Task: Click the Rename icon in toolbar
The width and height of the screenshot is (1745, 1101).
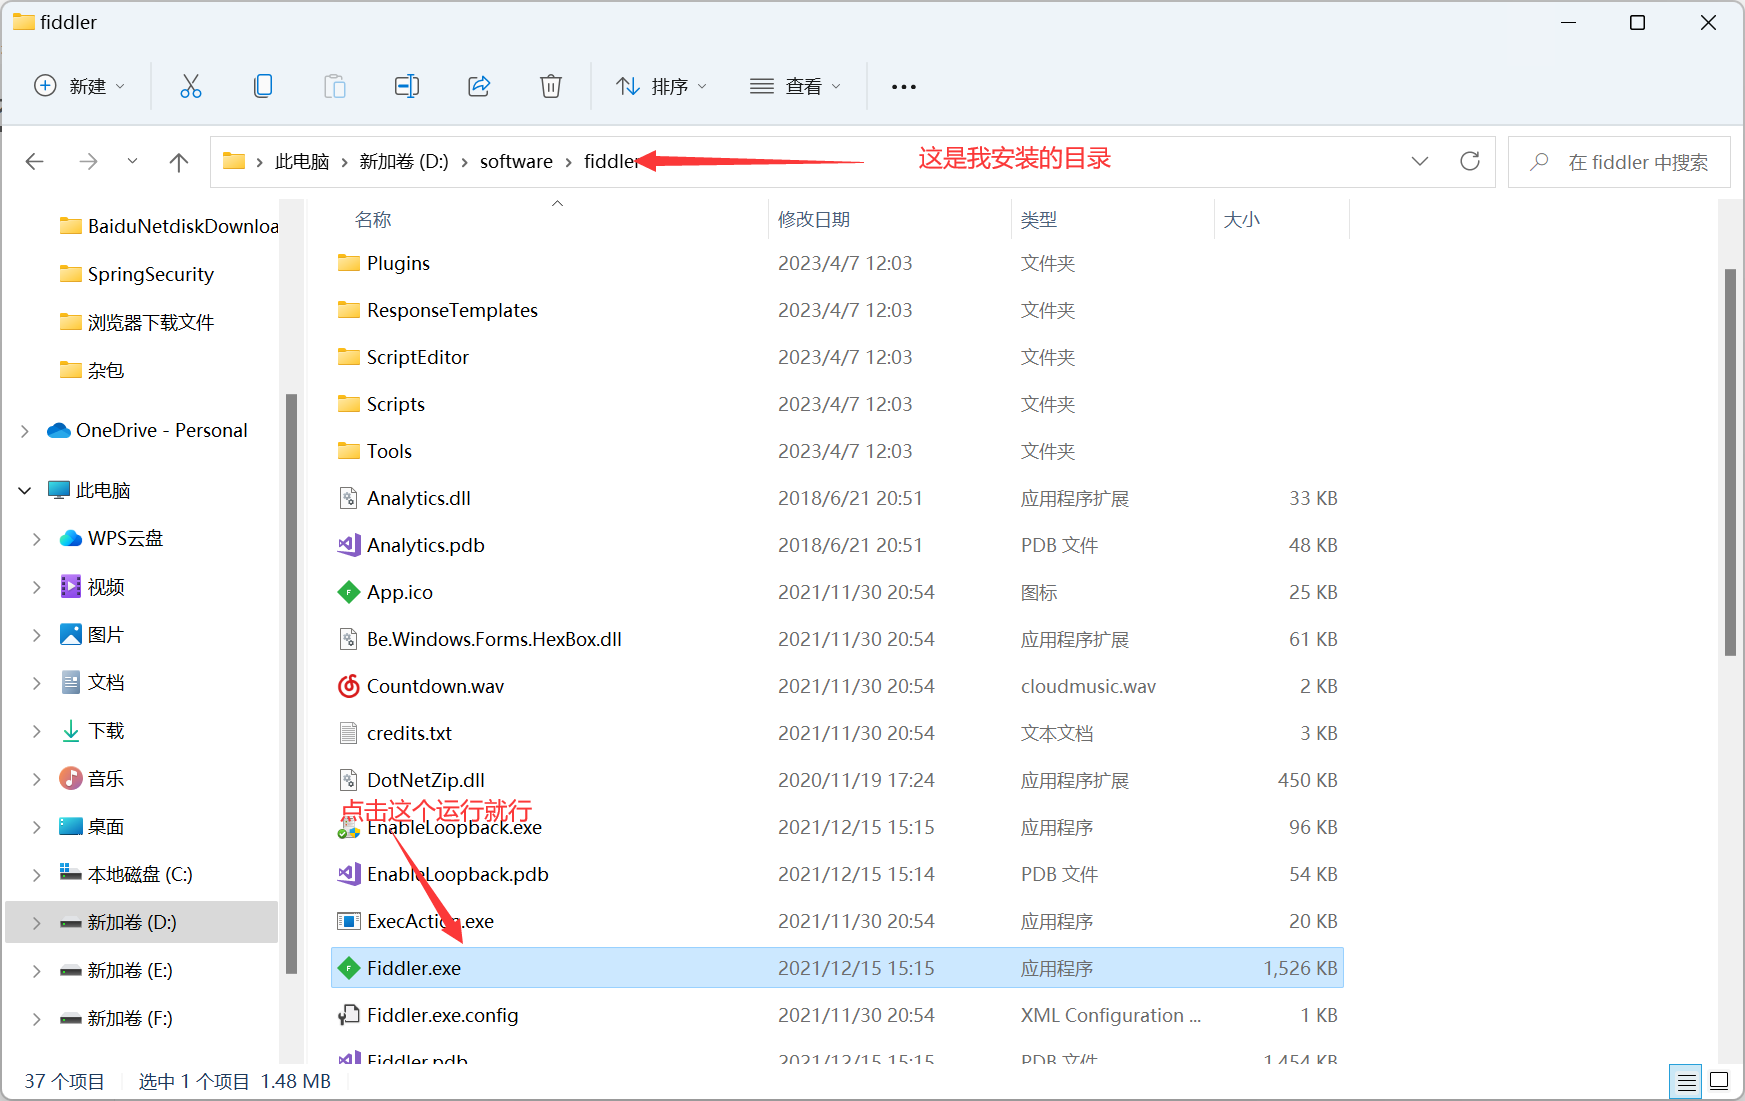Action: [x=407, y=86]
